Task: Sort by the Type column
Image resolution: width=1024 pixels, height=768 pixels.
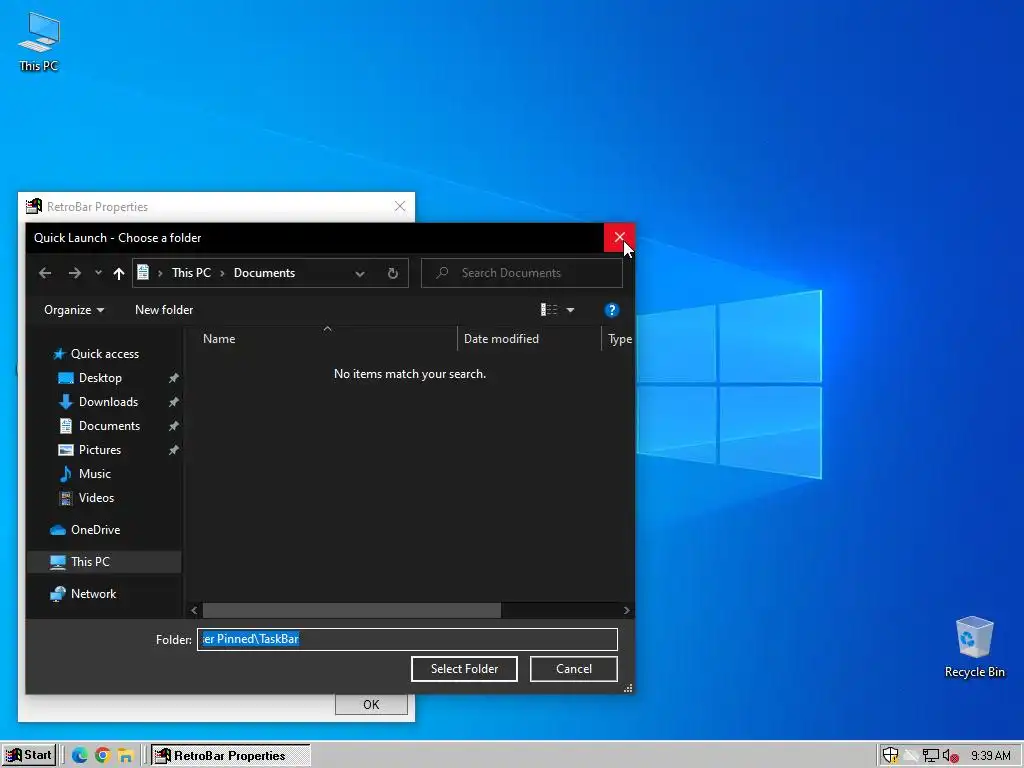Action: point(619,339)
